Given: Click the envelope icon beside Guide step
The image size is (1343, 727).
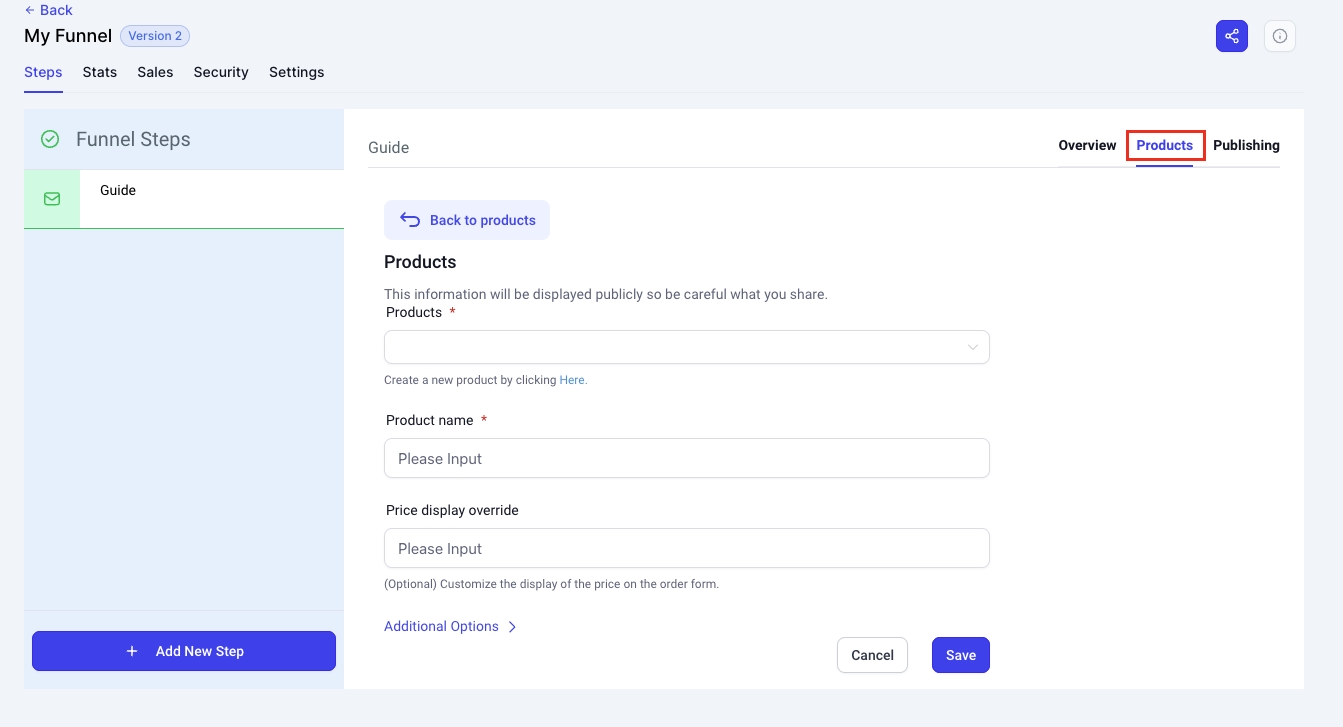Looking at the screenshot, I should tap(52, 199).
